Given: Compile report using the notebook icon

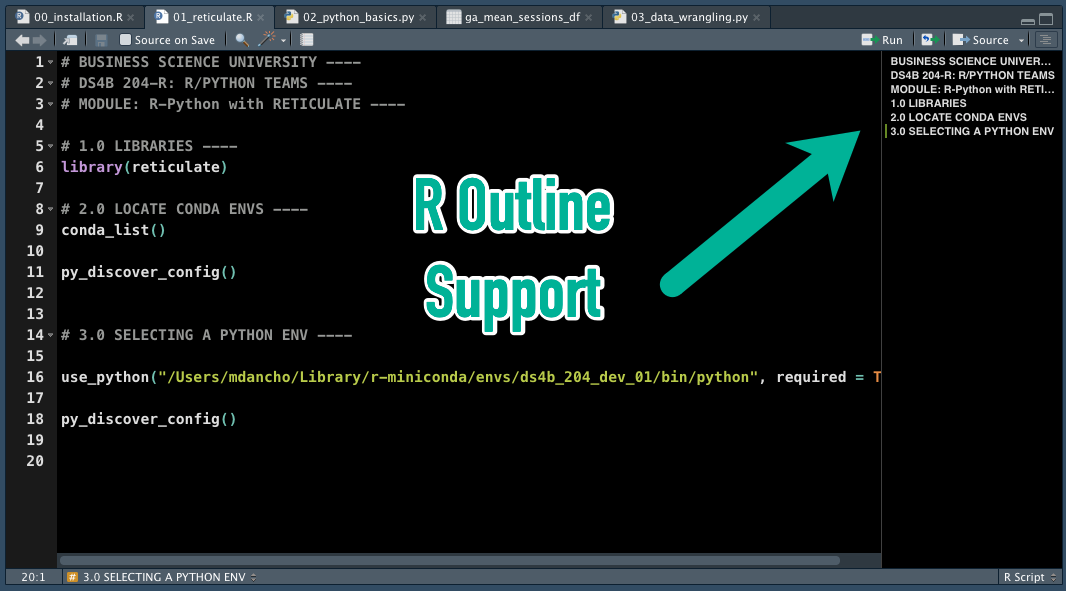Looking at the screenshot, I should point(307,40).
